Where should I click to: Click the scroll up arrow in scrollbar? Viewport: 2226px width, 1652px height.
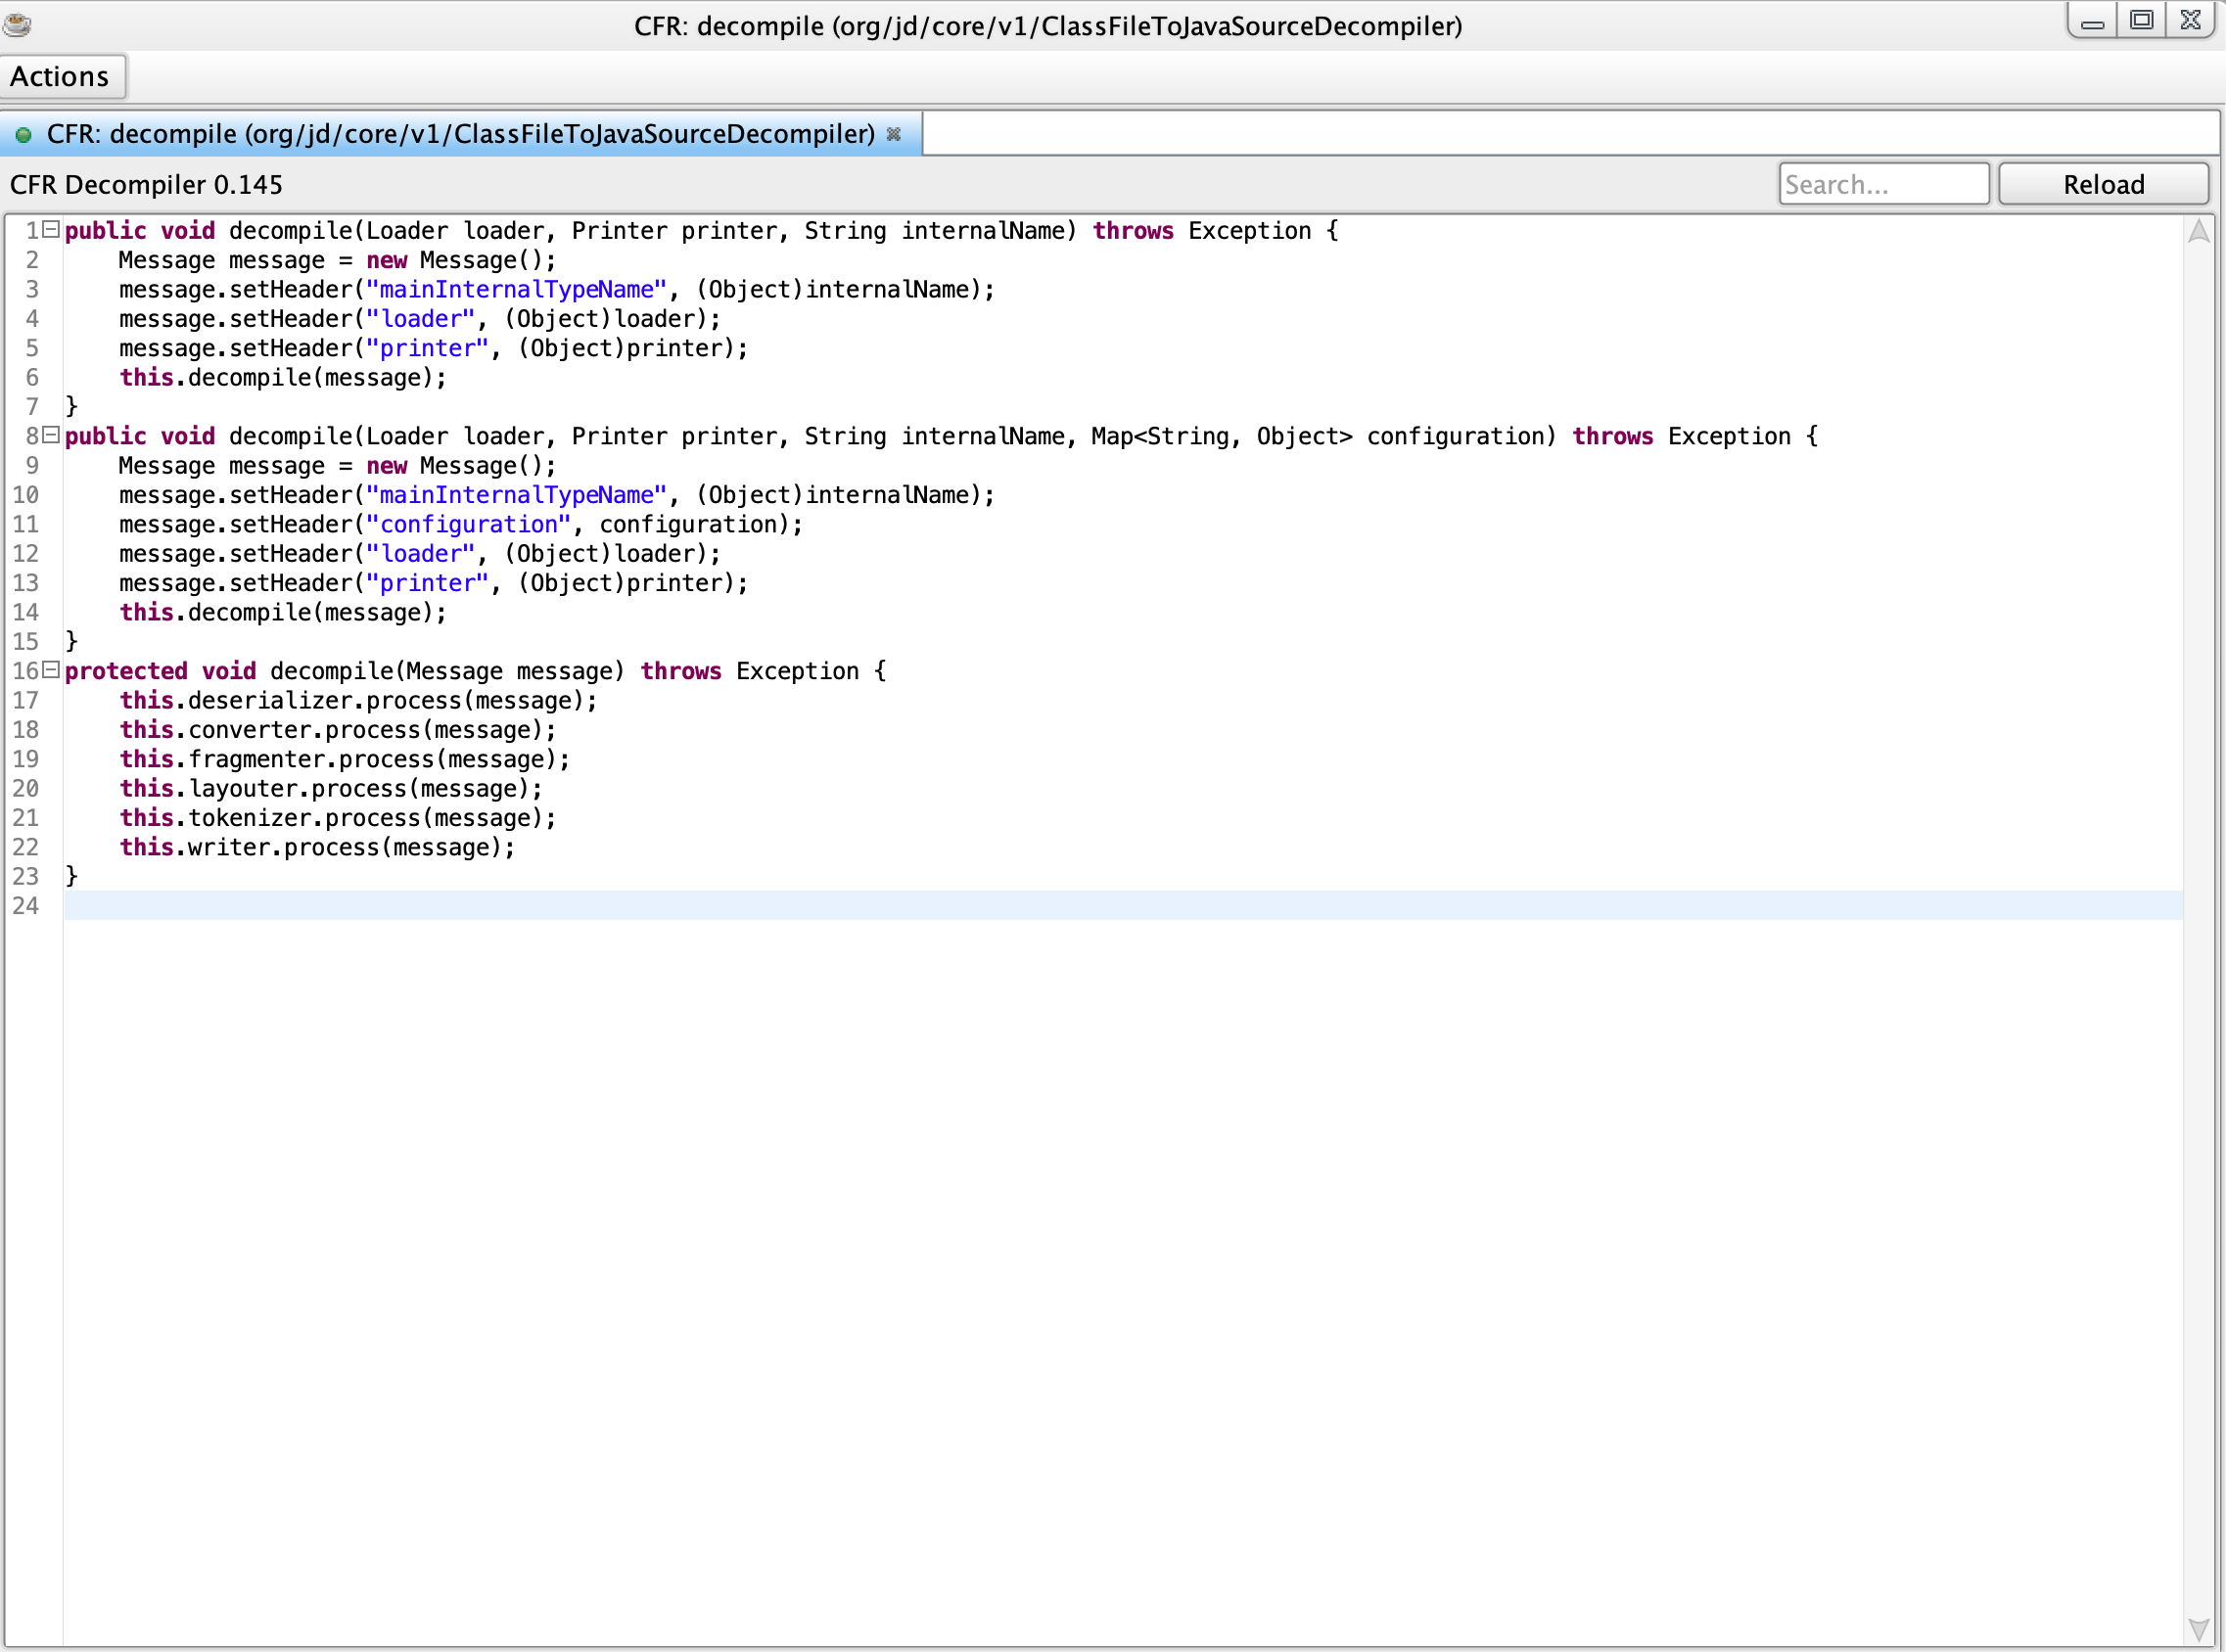click(x=2198, y=232)
